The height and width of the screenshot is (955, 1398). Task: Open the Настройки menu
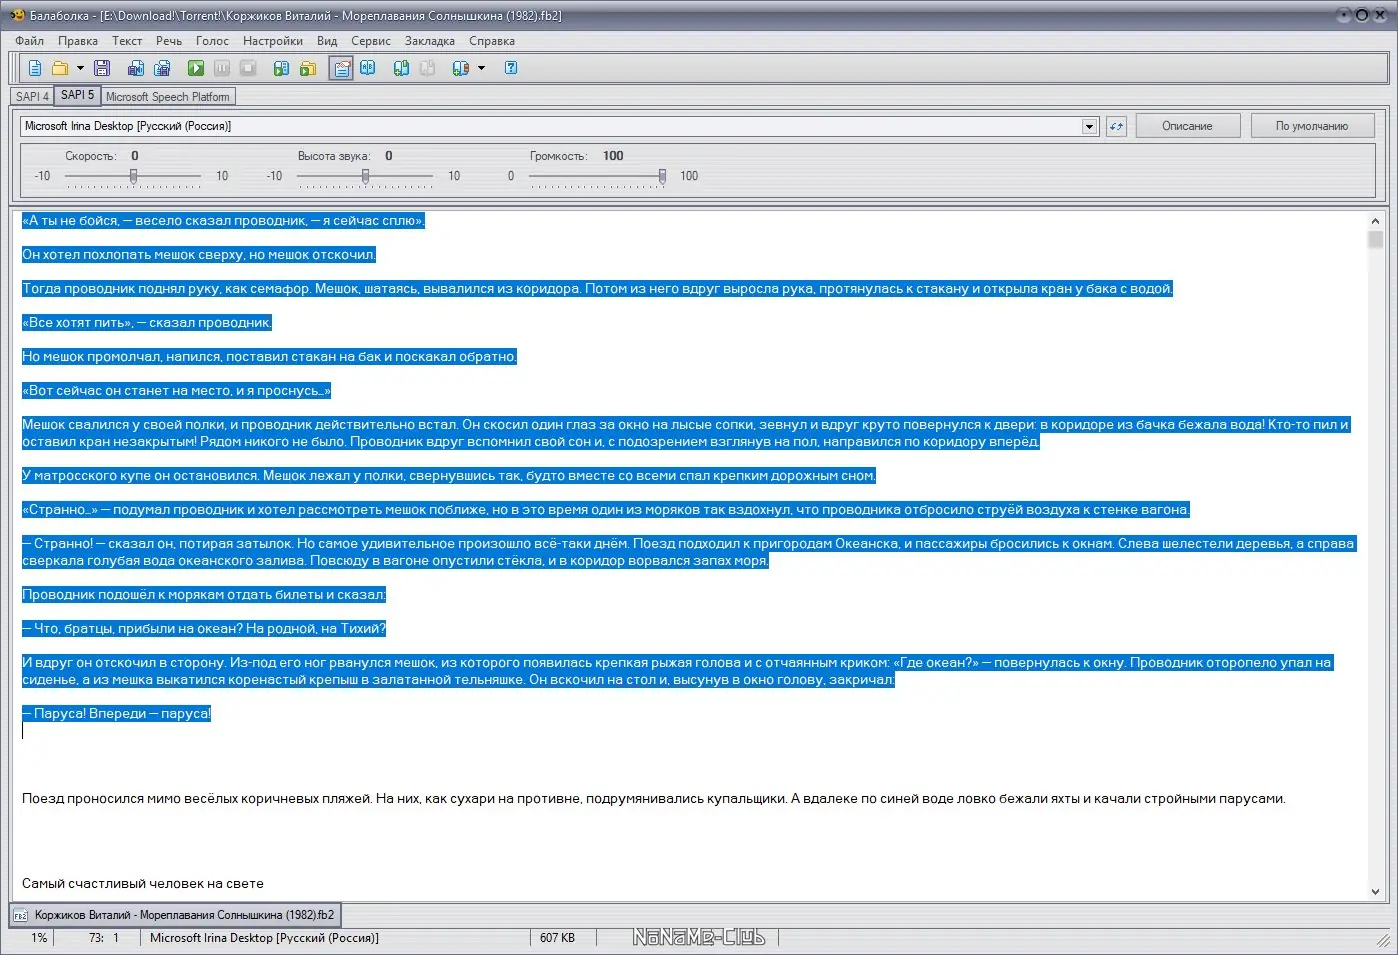(x=273, y=41)
